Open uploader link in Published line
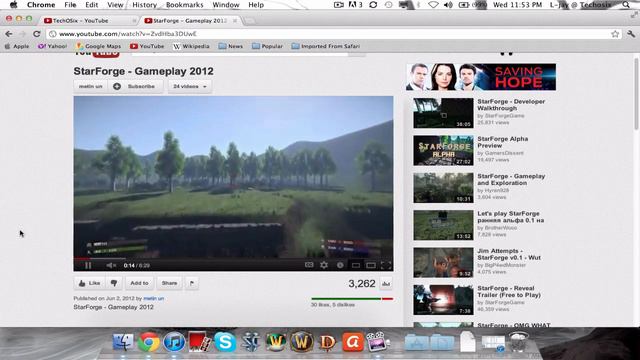Viewport: 640px width, 360px height. coord(153,298)
